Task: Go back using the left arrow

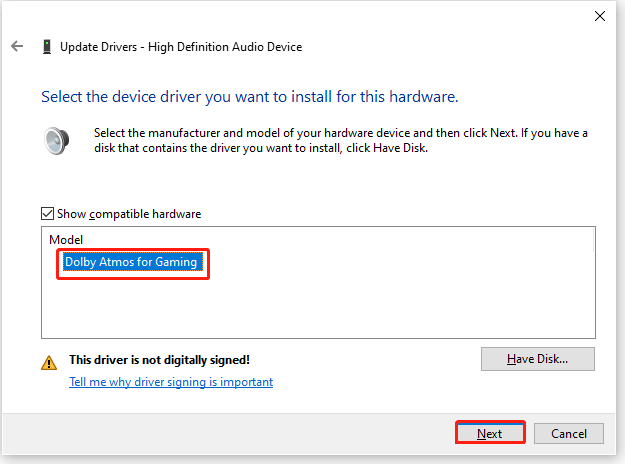Action: point(17,46)
